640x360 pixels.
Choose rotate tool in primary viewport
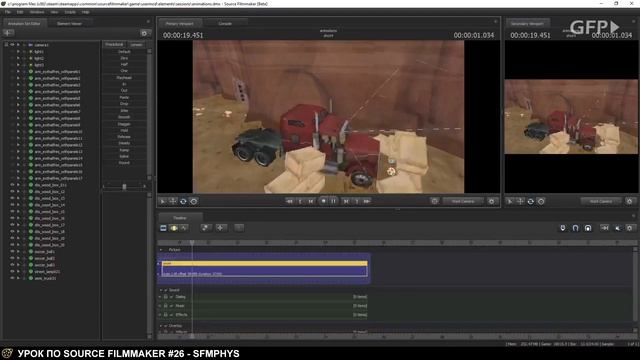tap(183, 201)
